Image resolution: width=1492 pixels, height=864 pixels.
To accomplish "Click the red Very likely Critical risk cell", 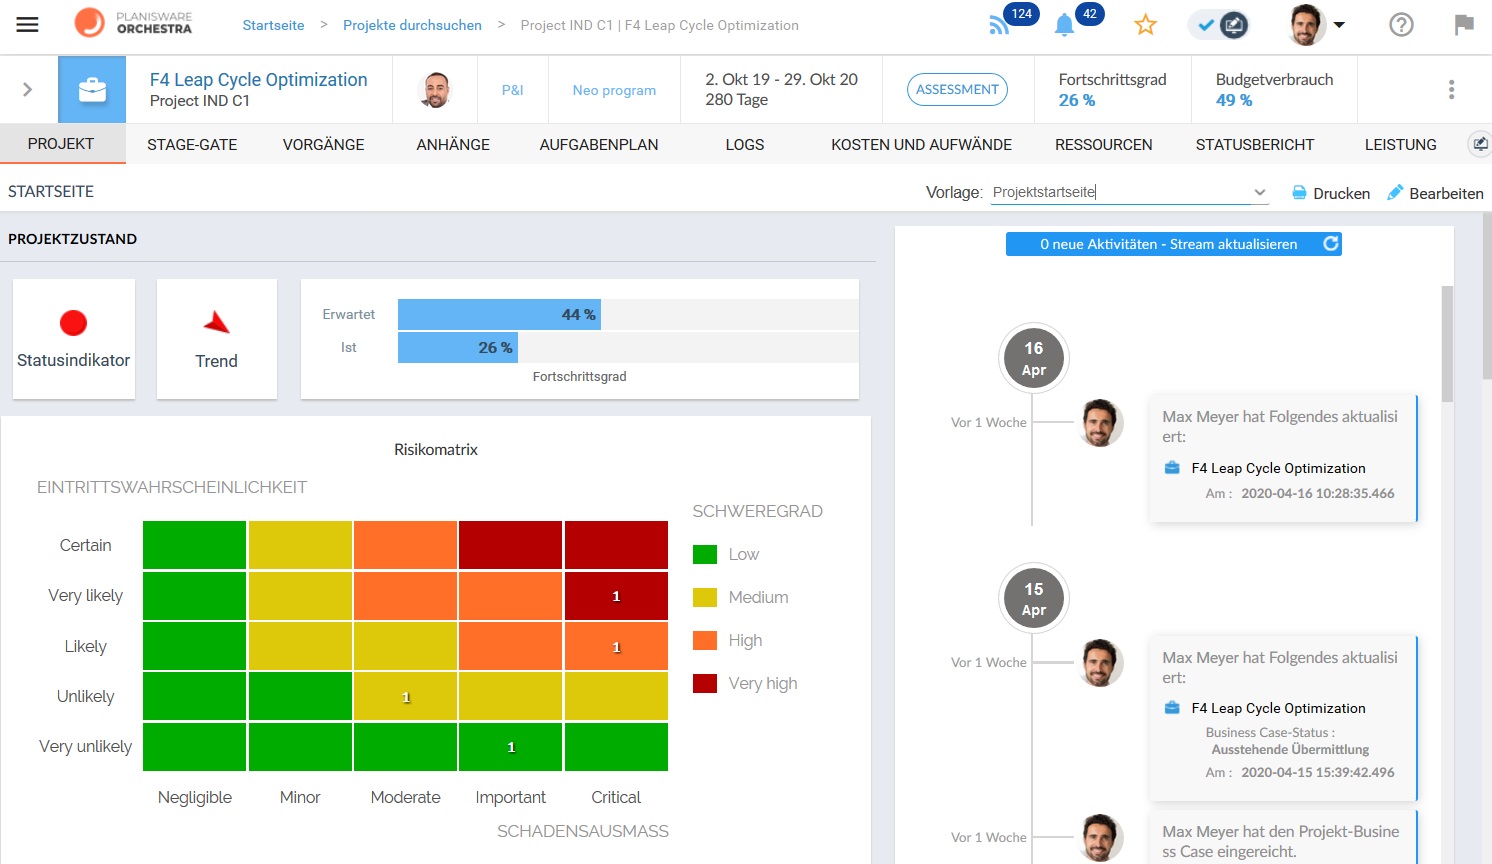I will (616, 596).
